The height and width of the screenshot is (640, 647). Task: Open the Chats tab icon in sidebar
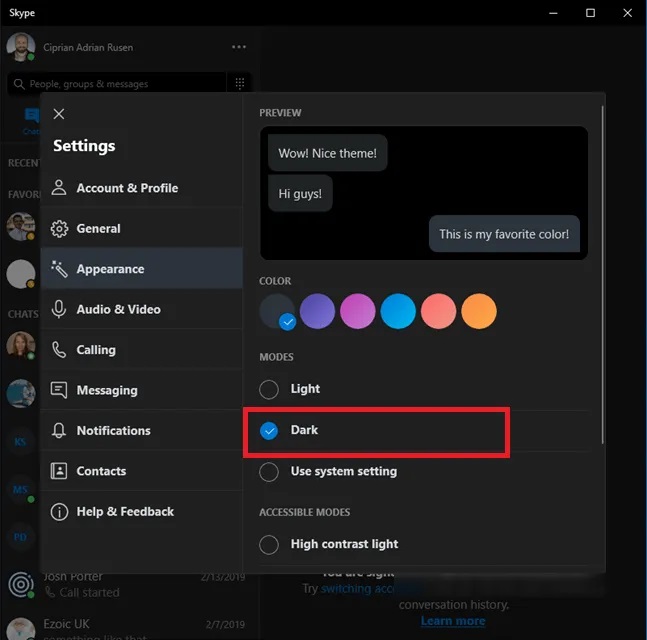click(x=32, y=116)
